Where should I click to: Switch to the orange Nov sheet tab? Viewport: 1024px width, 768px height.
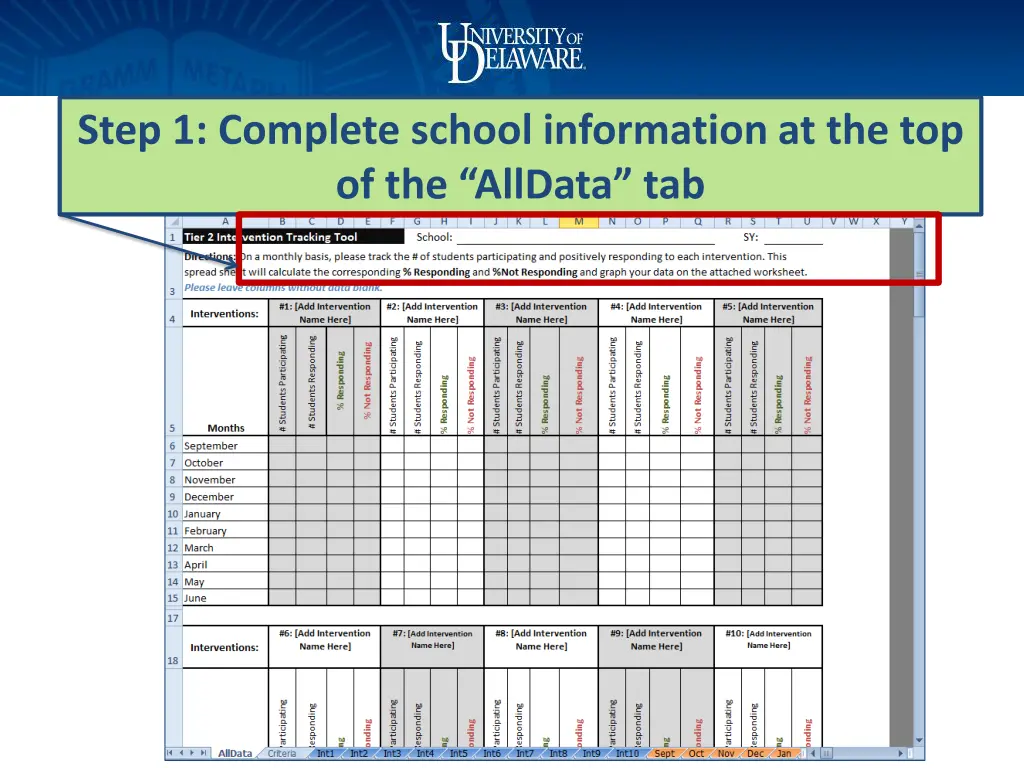click(726, 754)
